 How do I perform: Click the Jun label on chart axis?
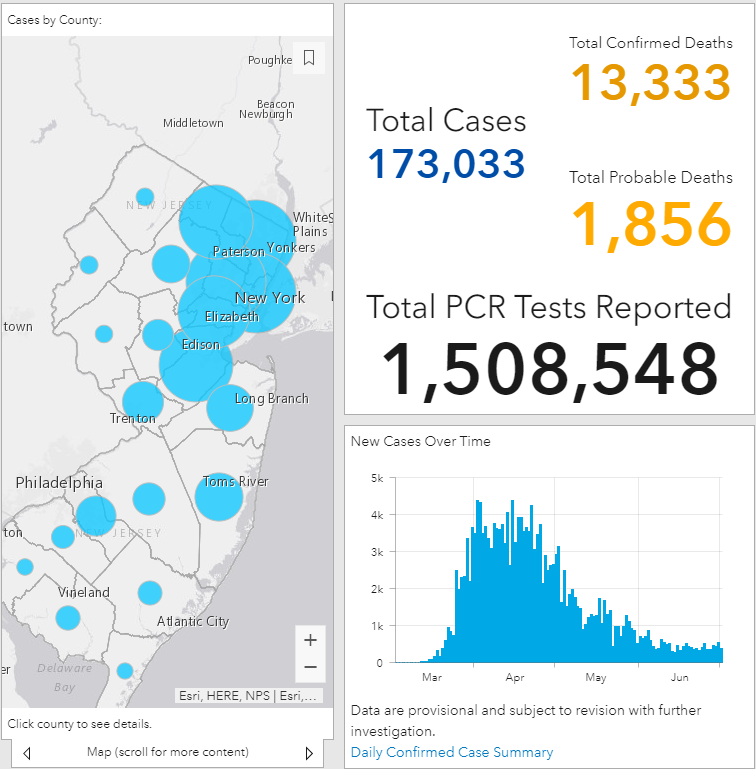pos(679,678)
